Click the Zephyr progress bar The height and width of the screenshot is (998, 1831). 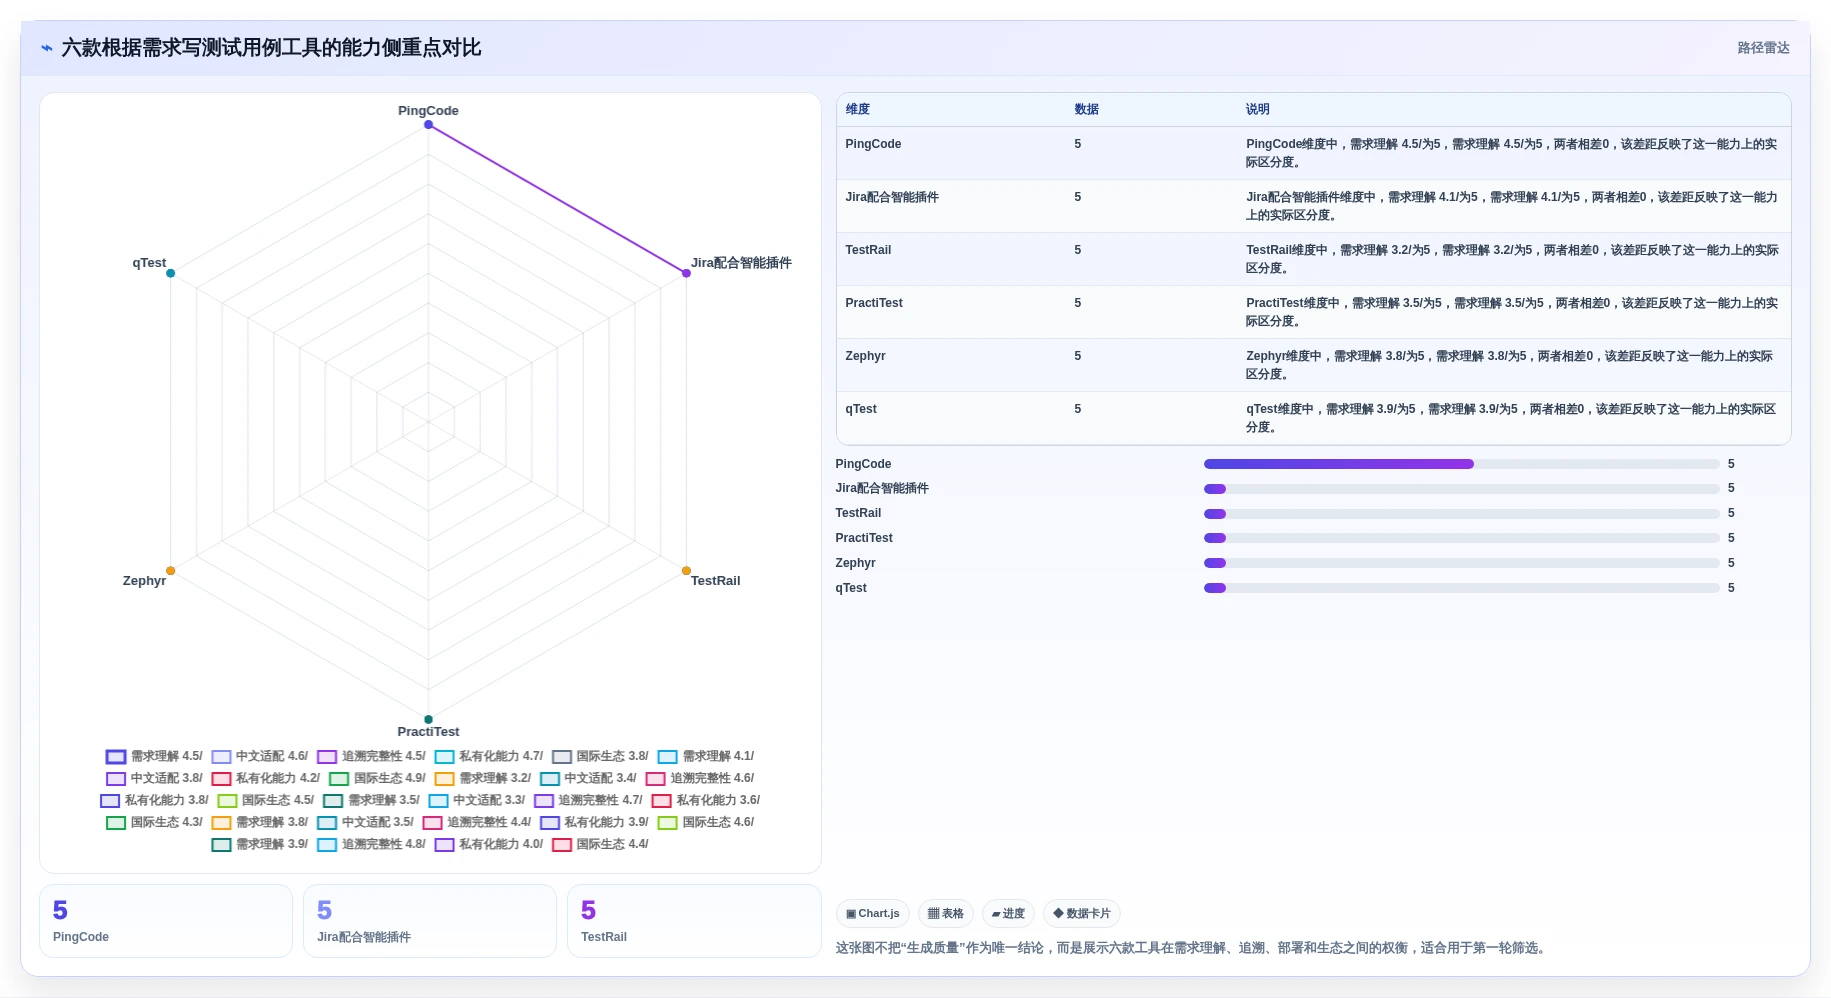coord(1461,563)
